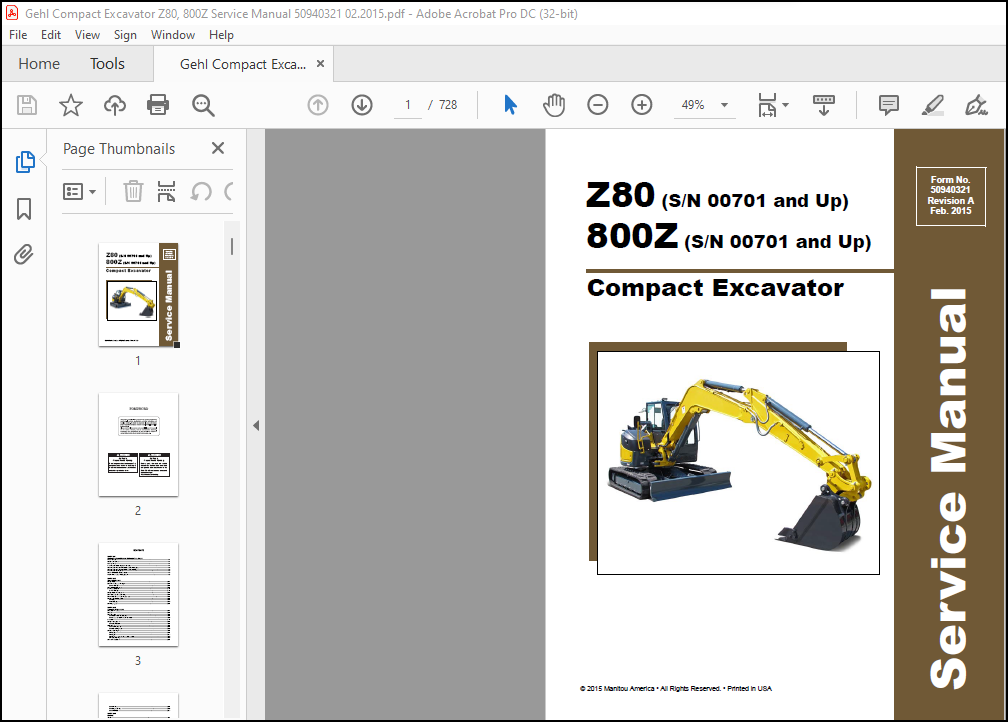Image resolution: width=1008 pixels, height=722 pixels.
Task: Expand fit page options arrow
Action: tap(786, 105)
